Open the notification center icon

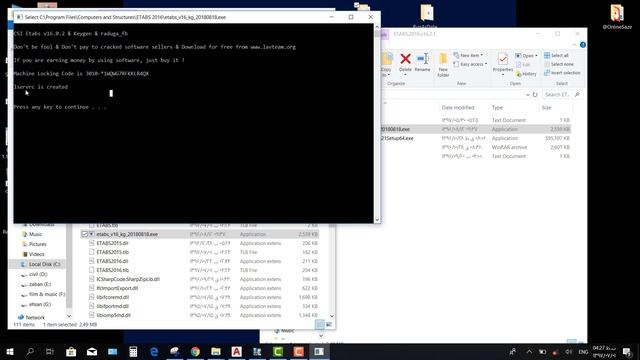(x=627, y=352)
